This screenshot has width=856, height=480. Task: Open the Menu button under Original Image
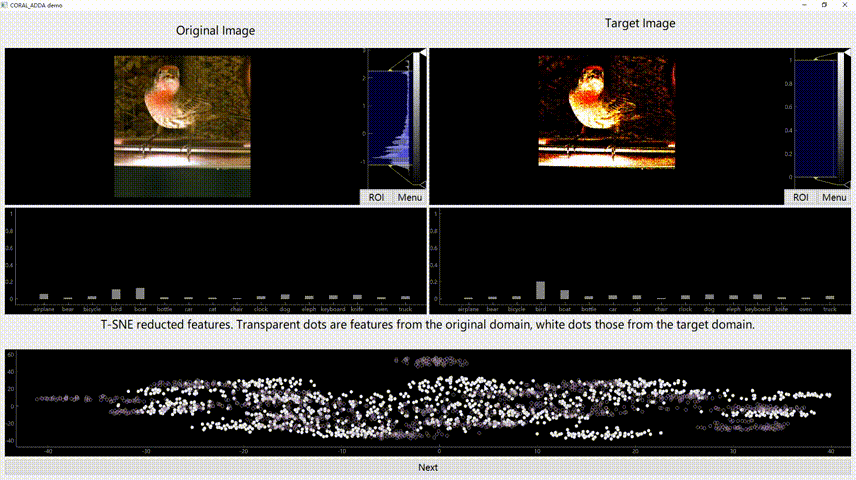click(409, 197)
